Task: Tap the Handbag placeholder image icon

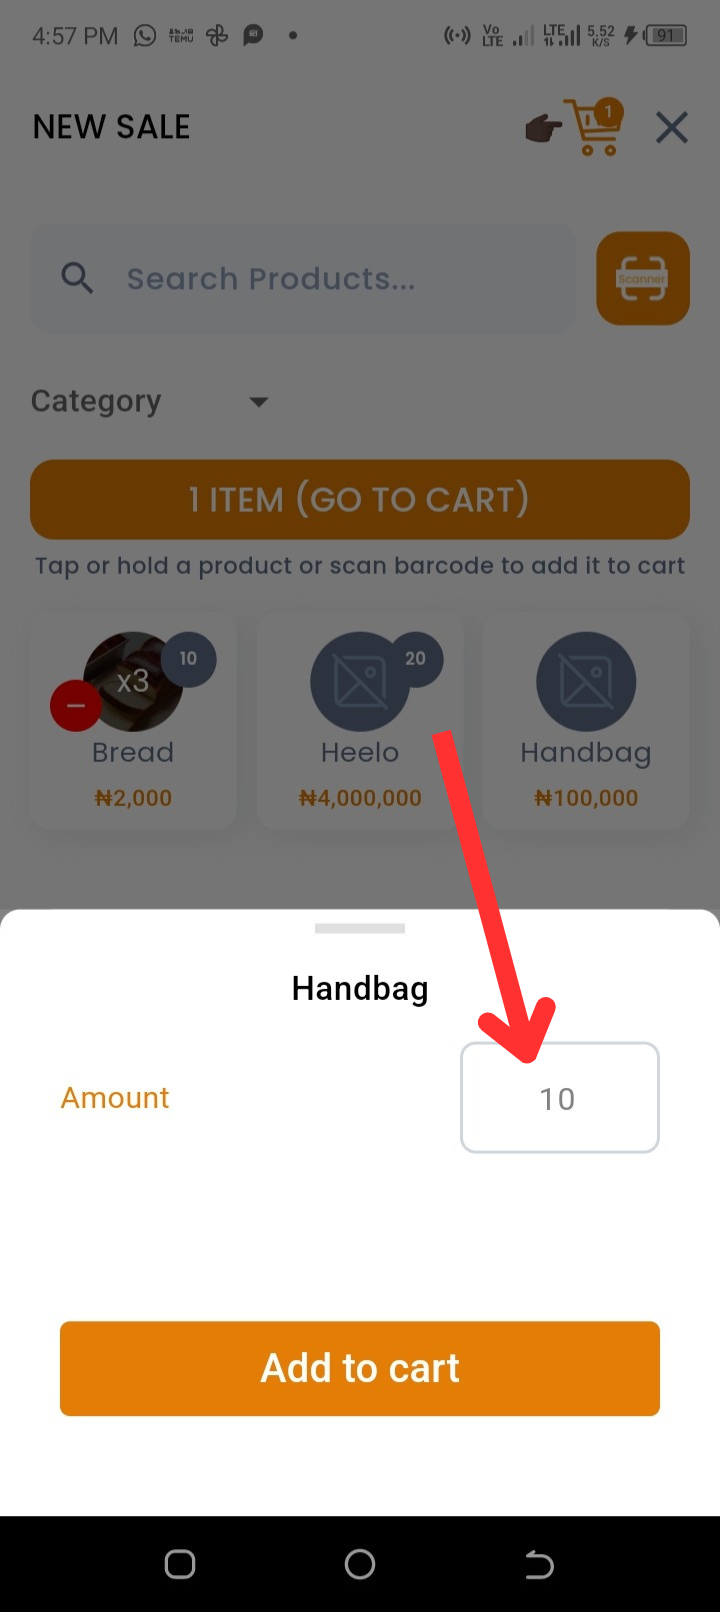Action: tap(586, 681)
